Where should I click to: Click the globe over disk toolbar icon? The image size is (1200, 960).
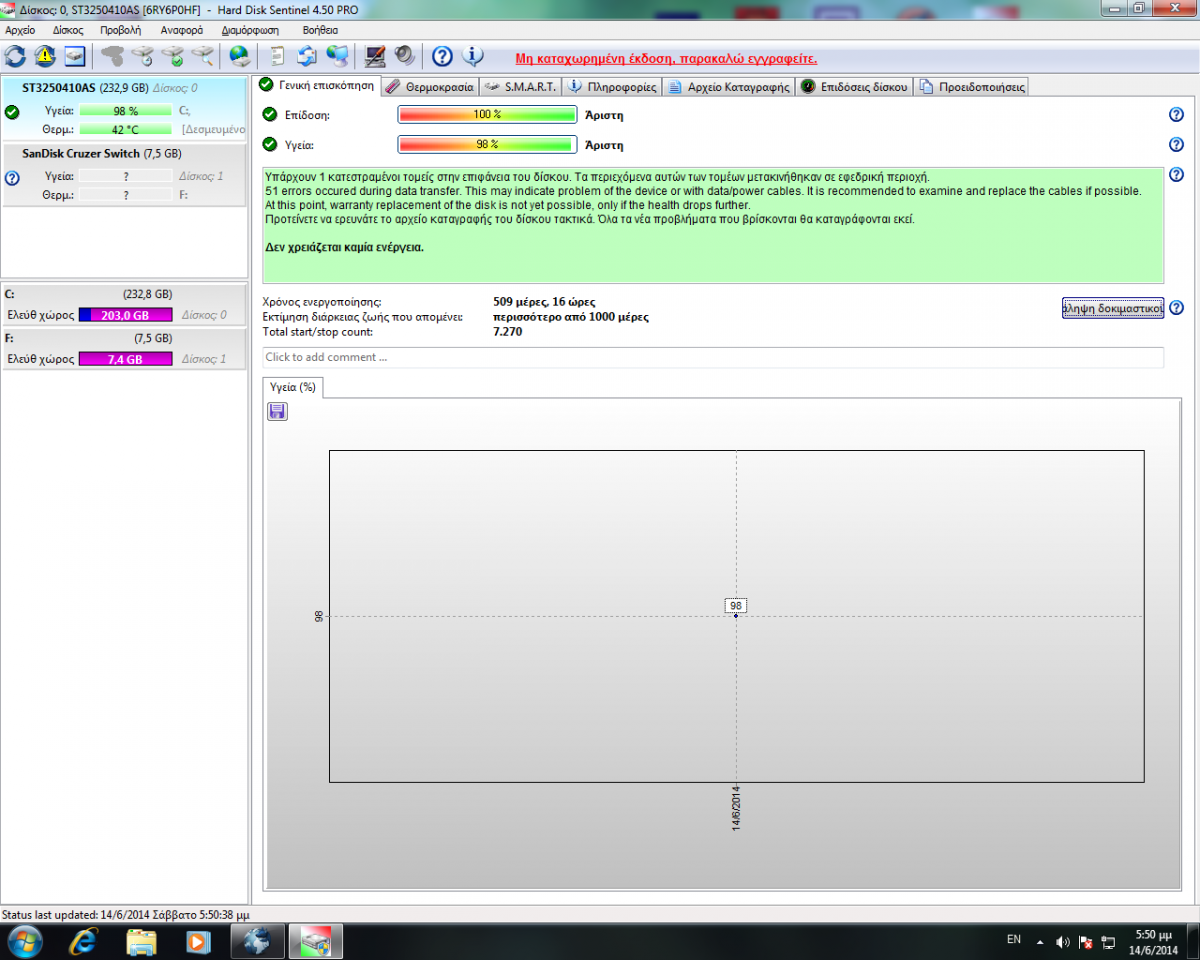pos(239,56)
